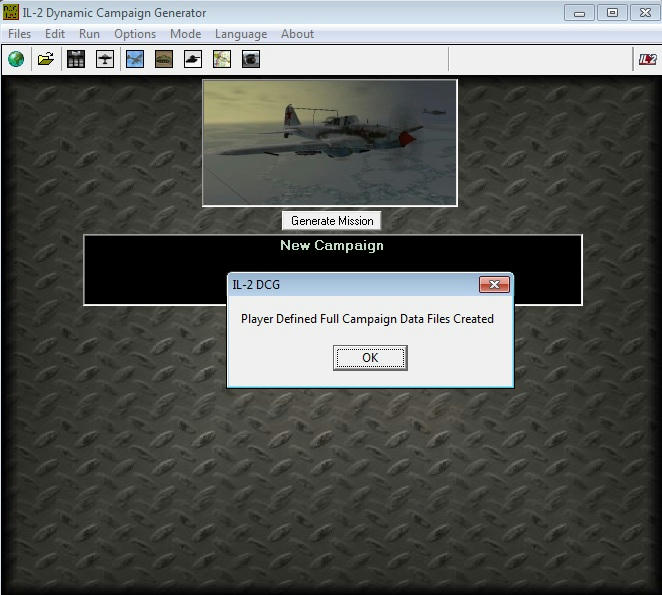Click the IL-2 logo icon at toolbar right
This screenshot has width=662, height=595.
[647, 59]
